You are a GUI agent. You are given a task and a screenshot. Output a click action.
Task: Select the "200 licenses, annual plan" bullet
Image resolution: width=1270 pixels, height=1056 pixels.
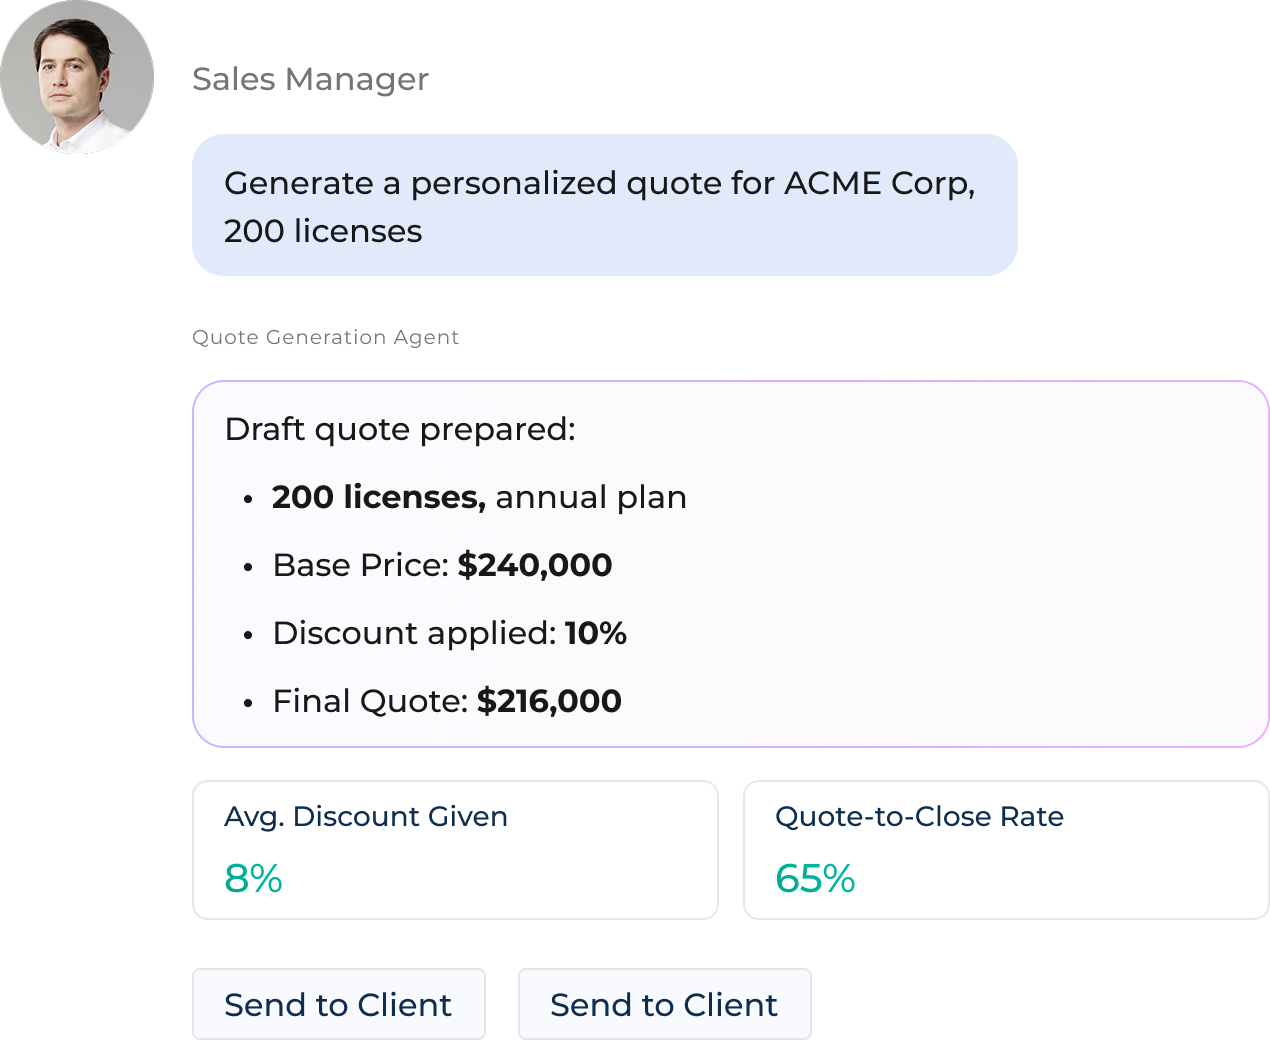[479, 497]
